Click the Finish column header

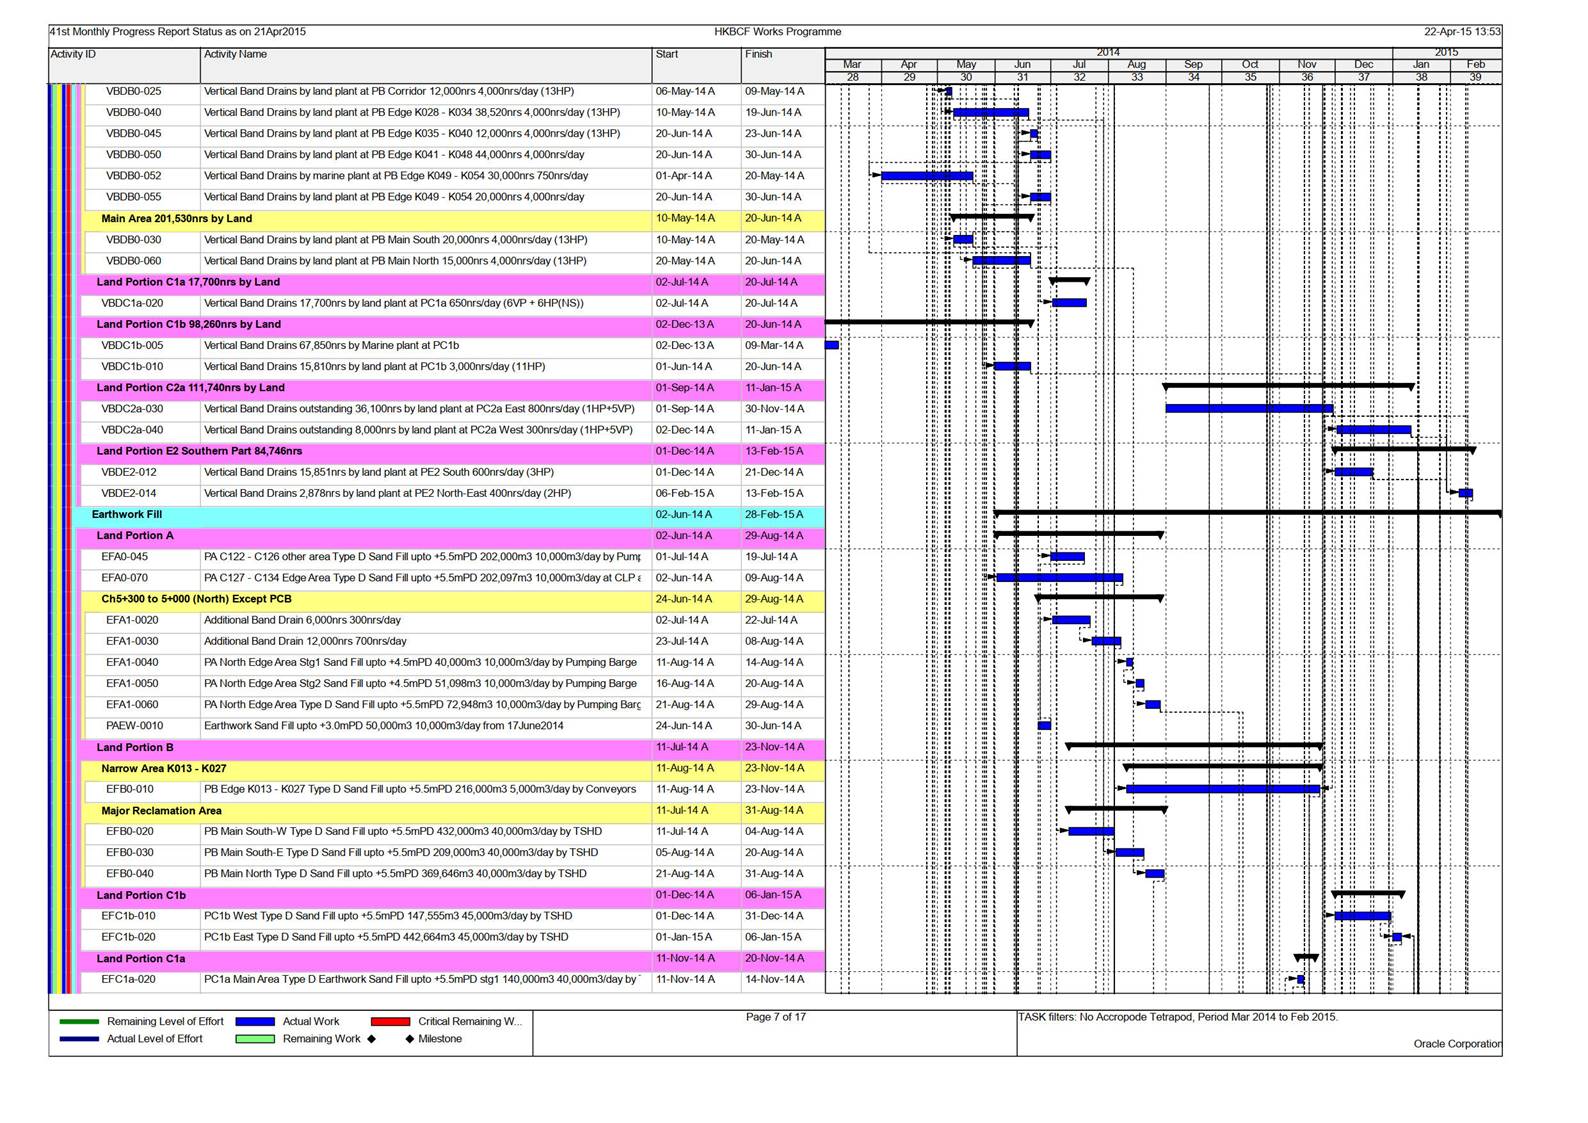[782, 65]
